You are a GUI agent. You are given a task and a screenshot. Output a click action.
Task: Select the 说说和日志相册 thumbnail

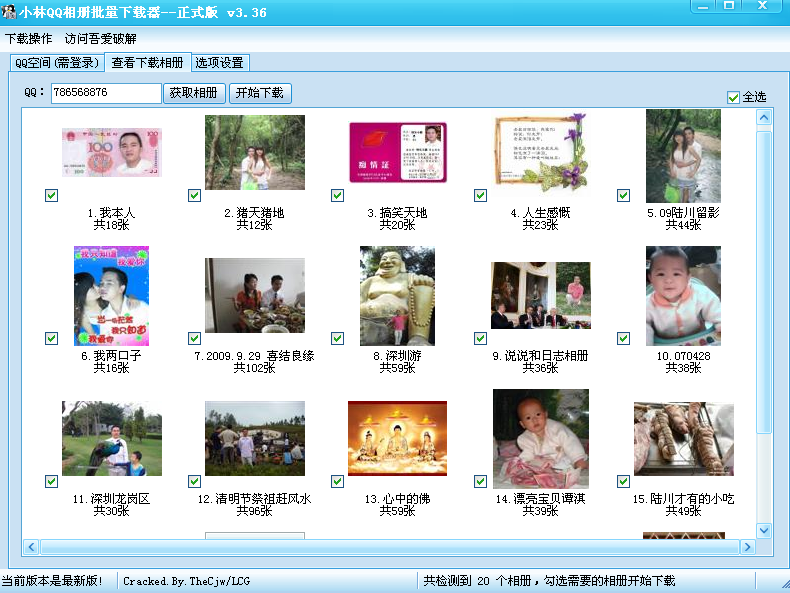point(541,295)
